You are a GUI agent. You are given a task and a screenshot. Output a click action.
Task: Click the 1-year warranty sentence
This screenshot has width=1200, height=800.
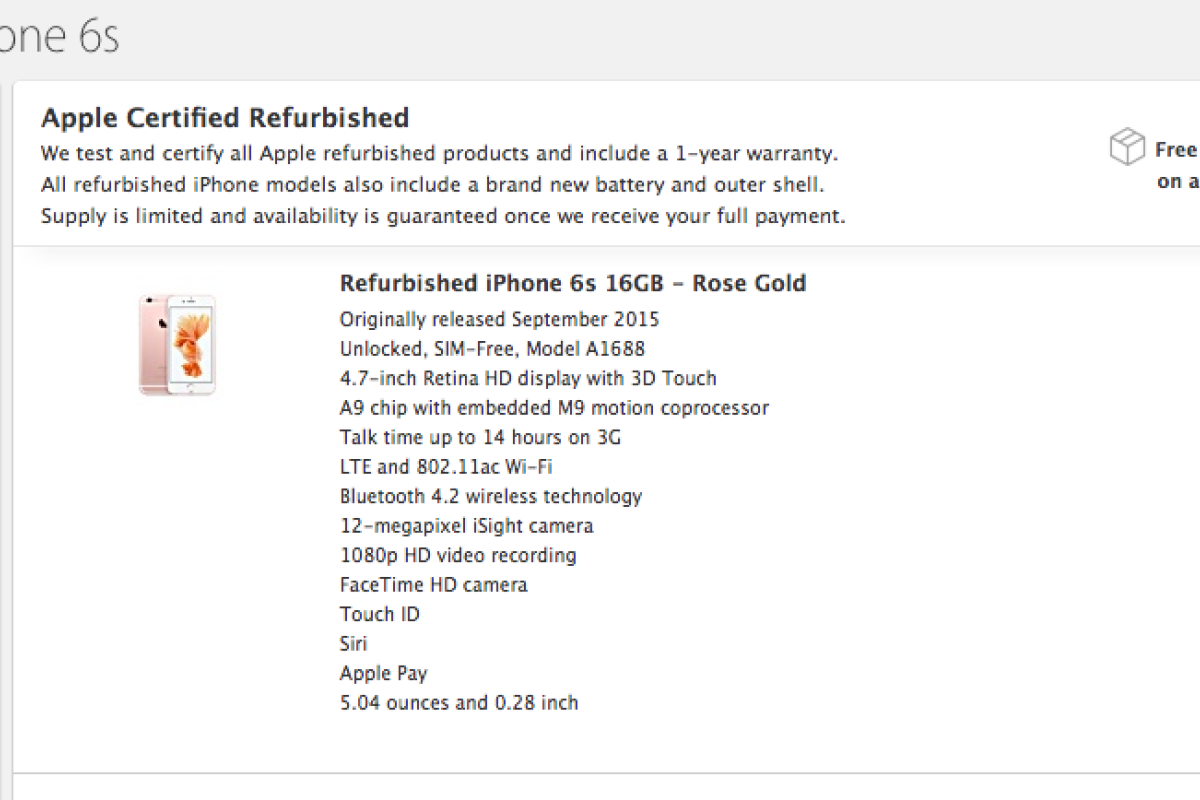pyautogui.click(x=439, y=154)
